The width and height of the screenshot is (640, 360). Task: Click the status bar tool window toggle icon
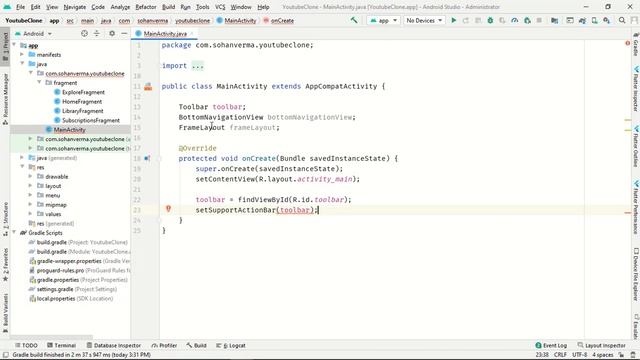coord(5,355)
